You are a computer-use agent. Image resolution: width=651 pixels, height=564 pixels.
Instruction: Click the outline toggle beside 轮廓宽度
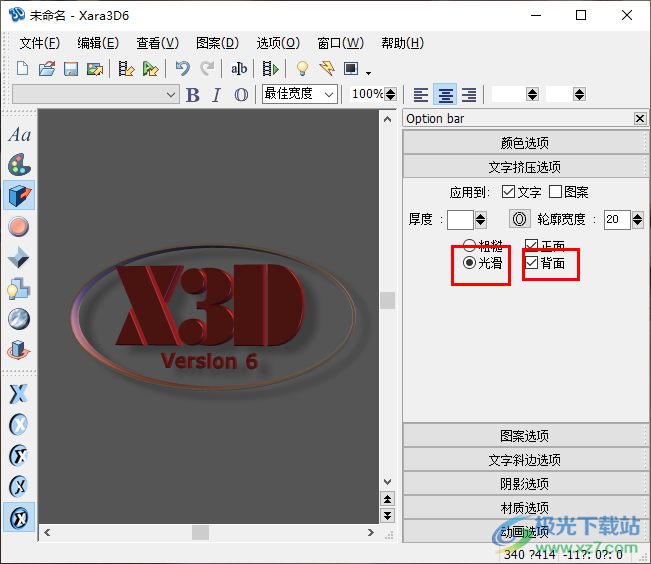coord(519,219)
